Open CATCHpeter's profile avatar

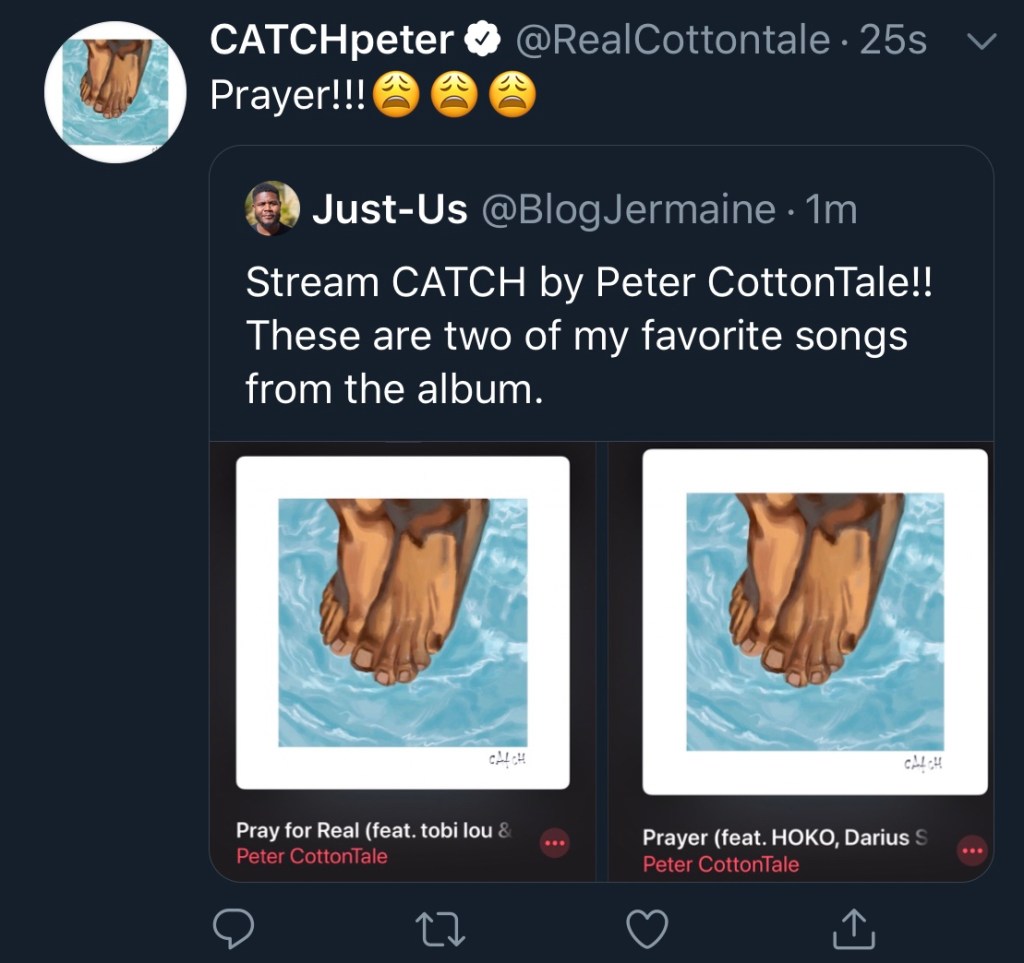115,91
